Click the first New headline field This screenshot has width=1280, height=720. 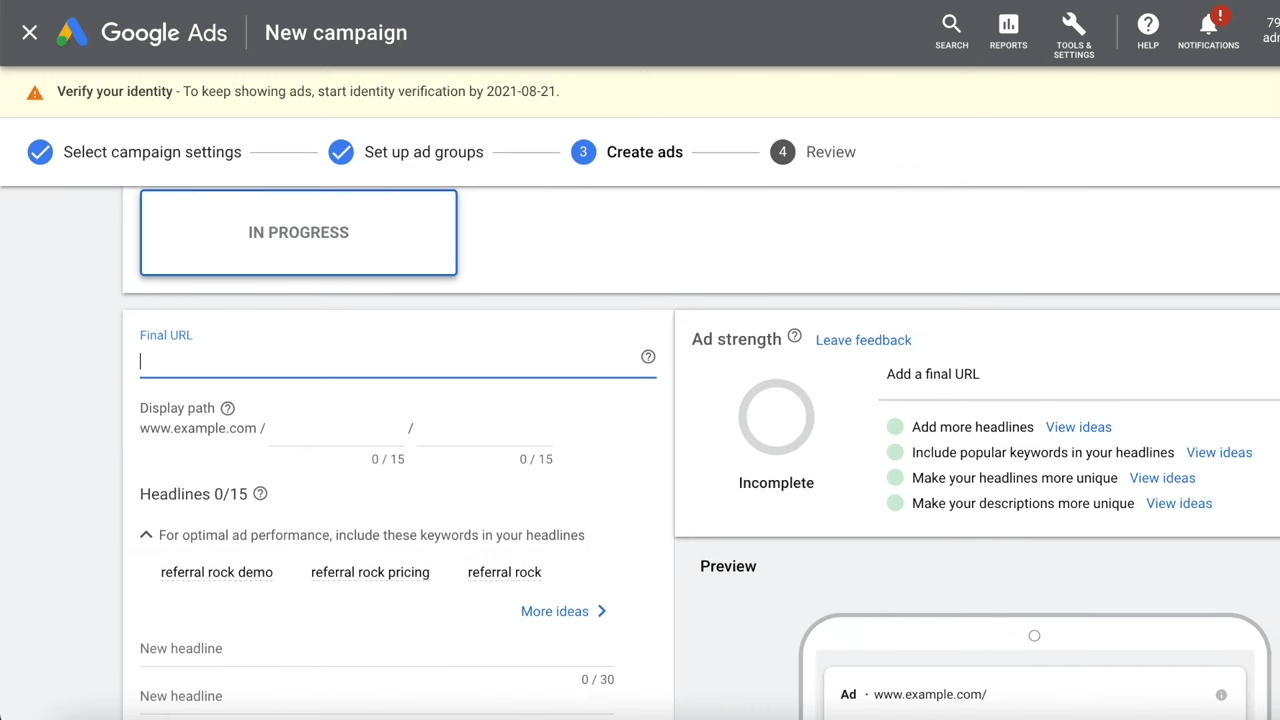pyautogui.click(x=377, y=649)
